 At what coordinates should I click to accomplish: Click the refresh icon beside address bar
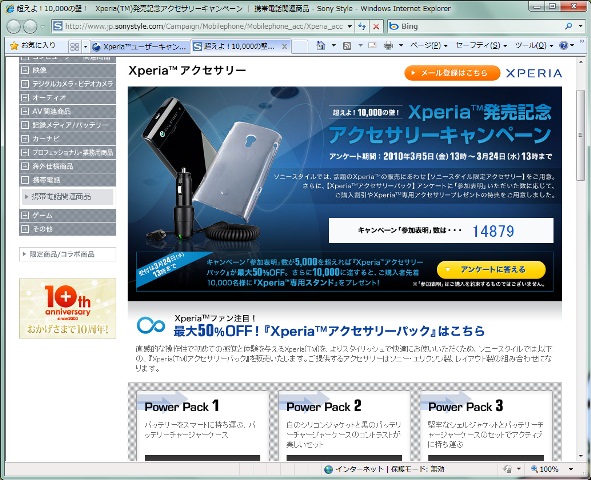click(x=362, y=26)
